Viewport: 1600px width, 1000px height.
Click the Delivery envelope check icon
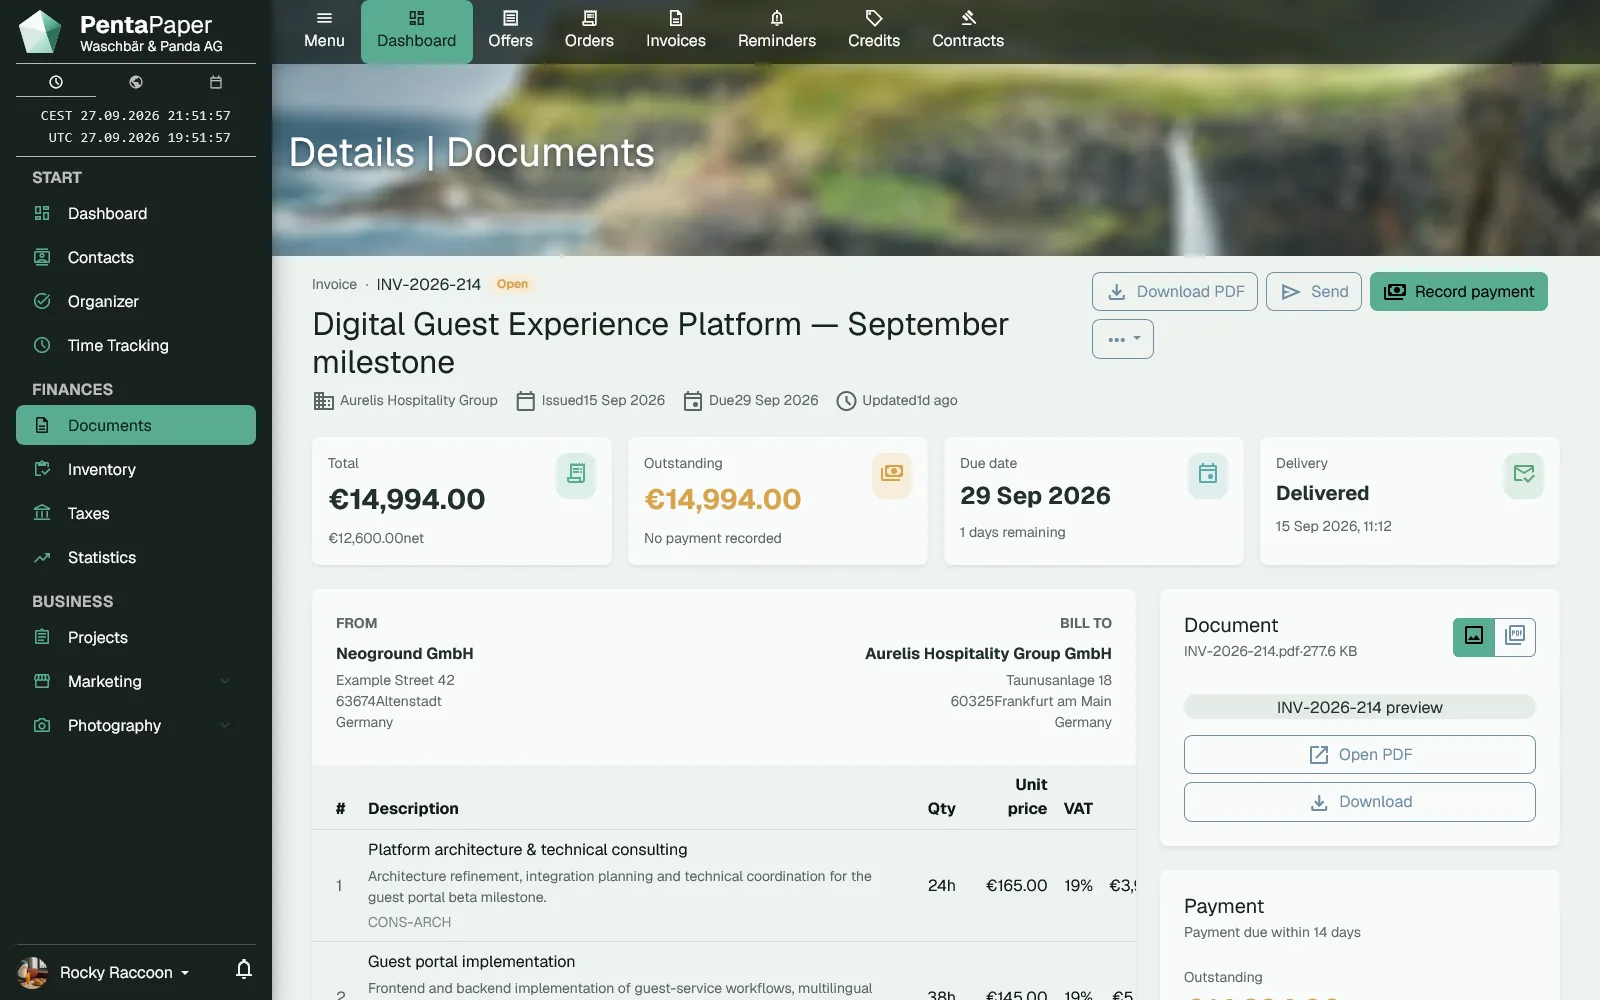1524,474
